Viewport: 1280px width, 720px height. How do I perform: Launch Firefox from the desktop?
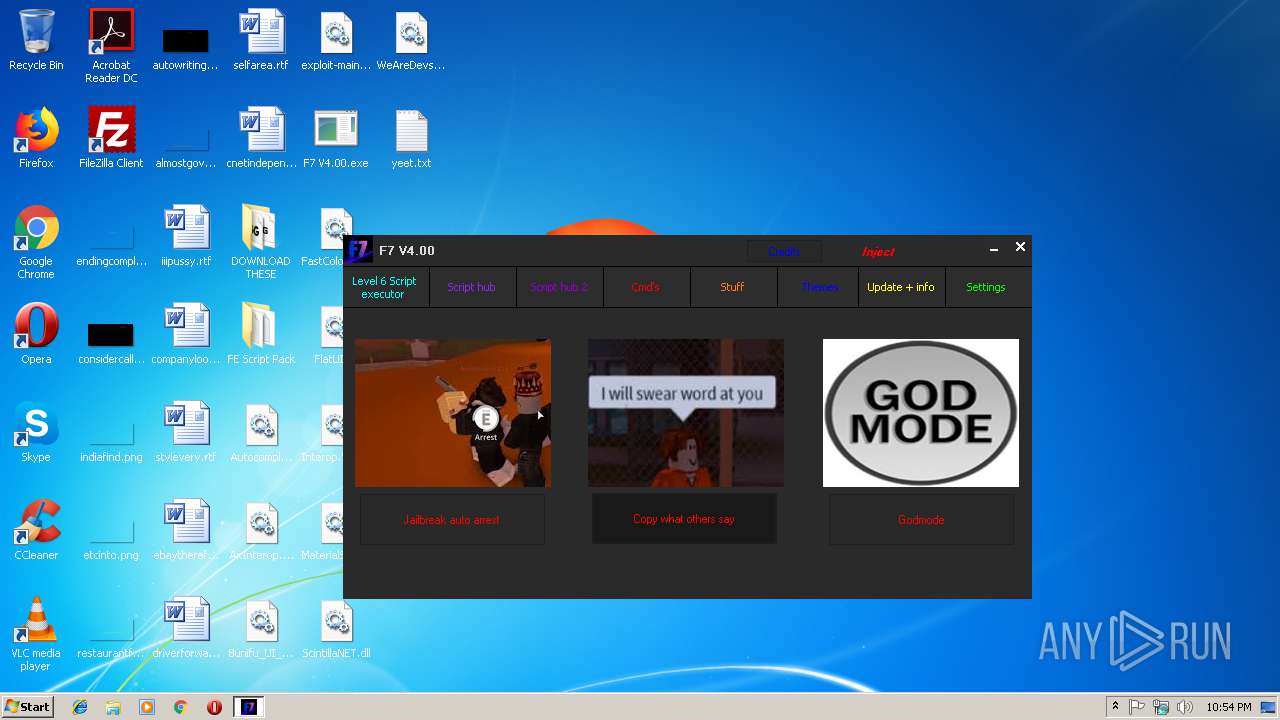pyautogui.click(x=36, y=138)
